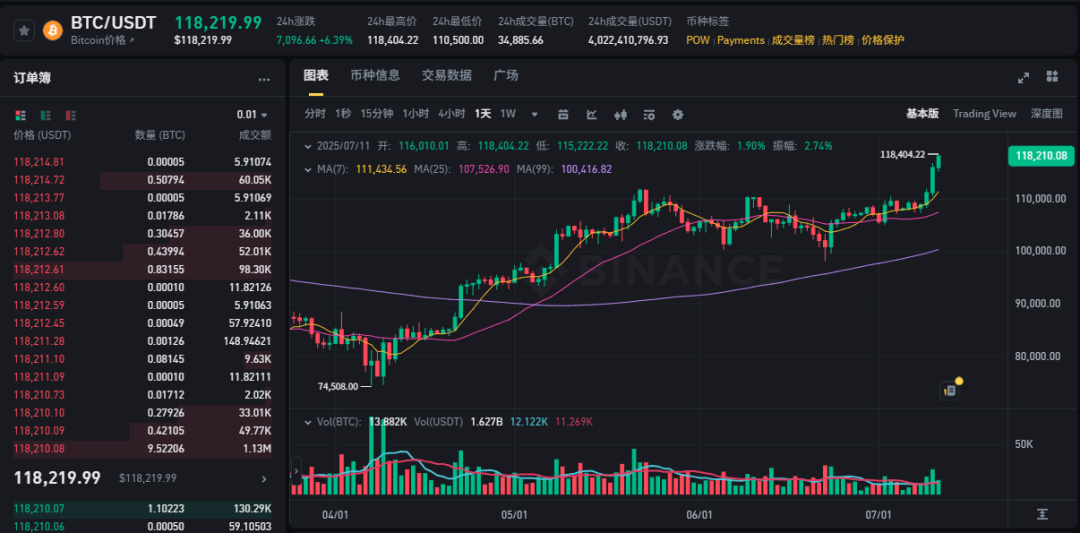Click the MA(25) indicator label
The image size is (1080, 533).
click(x=433, y=169)
